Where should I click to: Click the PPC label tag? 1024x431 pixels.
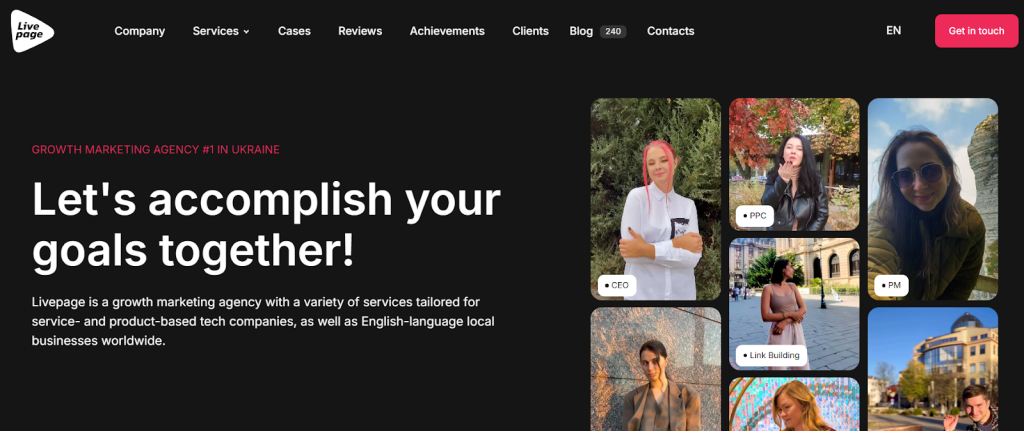point(754,216)
